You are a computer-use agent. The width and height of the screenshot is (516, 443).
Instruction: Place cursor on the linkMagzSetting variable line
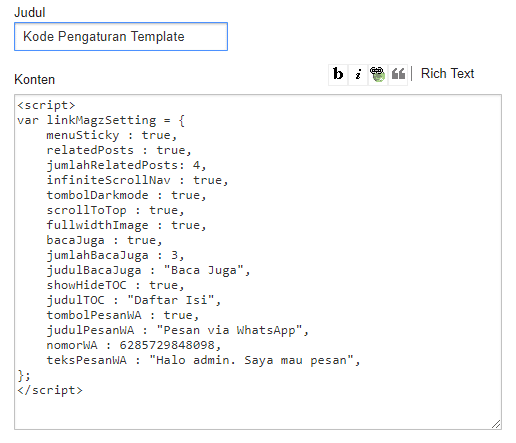(x=101, y=120)
